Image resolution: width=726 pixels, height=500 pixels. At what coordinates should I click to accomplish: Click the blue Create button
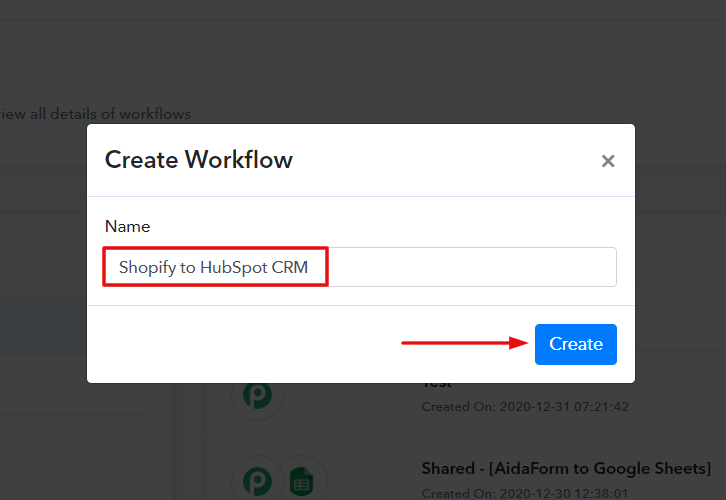click(x=576, y=344)
